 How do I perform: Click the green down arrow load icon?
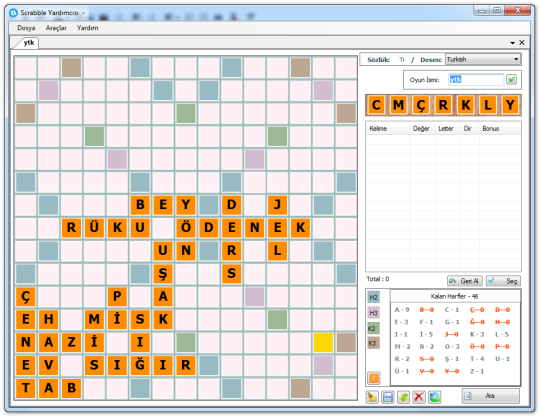tap(403, 397)
